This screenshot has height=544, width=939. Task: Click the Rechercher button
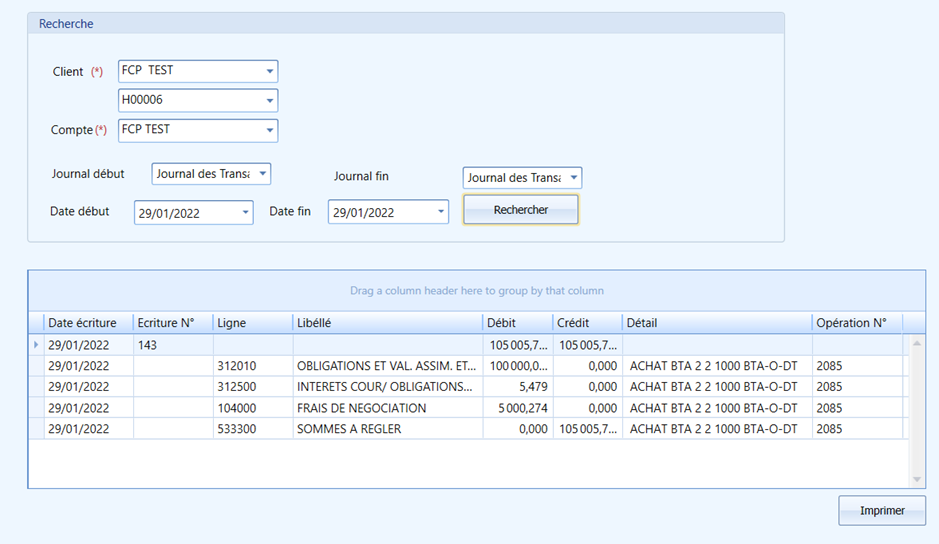click(x=520, y=210)
